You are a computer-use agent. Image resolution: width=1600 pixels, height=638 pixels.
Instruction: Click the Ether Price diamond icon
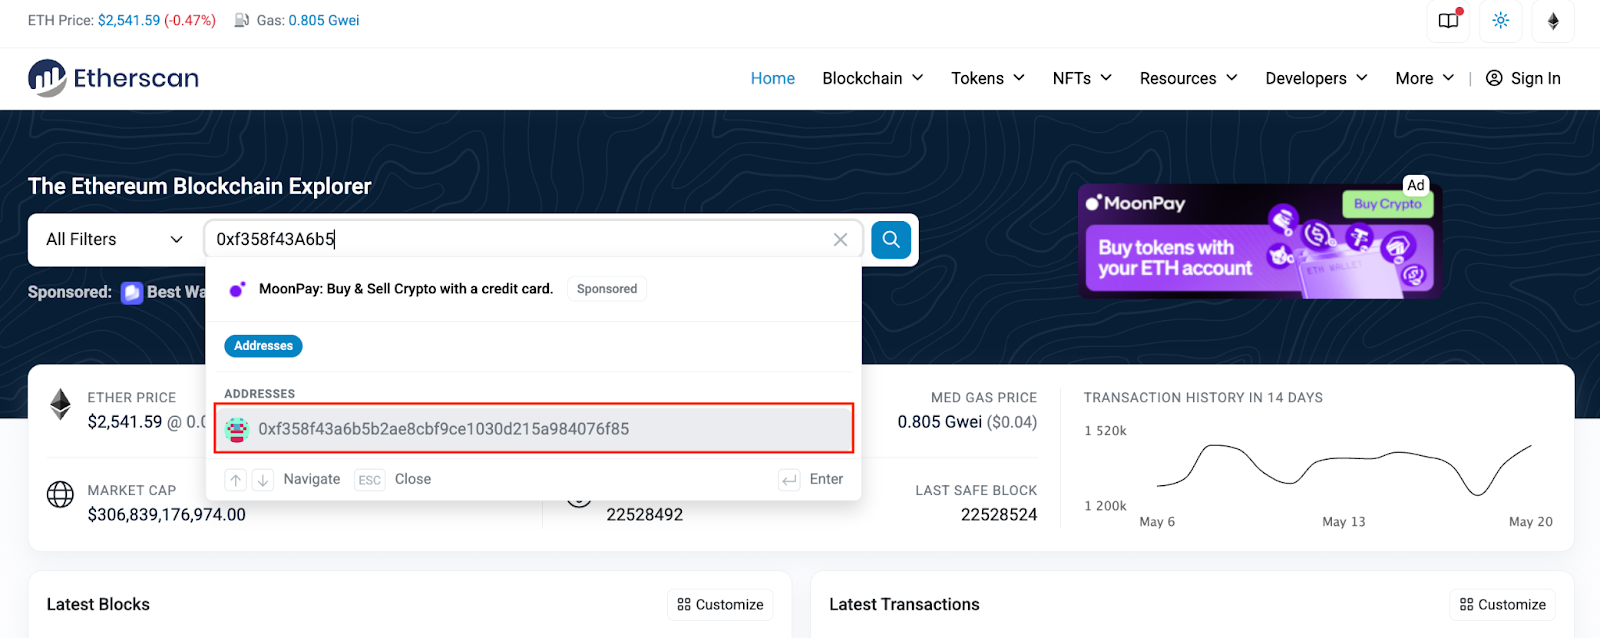click(x=61, y=404)
